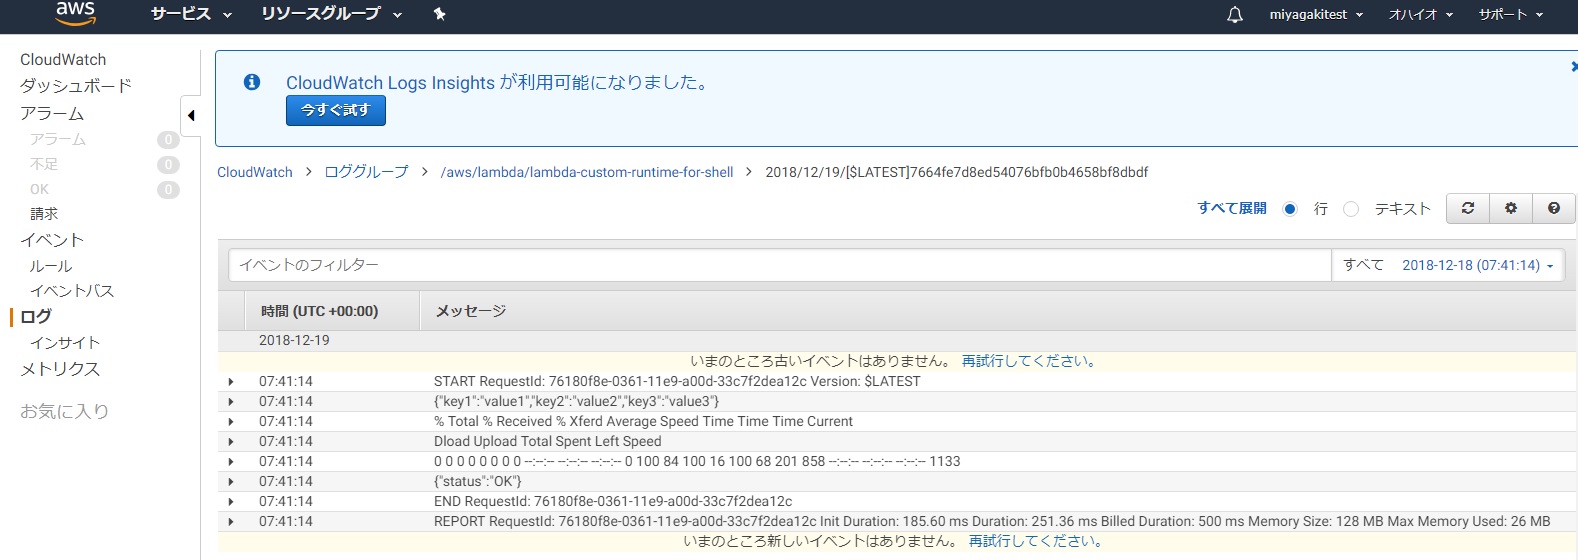Select the 行 (row) view radio button
The height and width of the screenshot is (560, 1578).
tap(1290, 209)
